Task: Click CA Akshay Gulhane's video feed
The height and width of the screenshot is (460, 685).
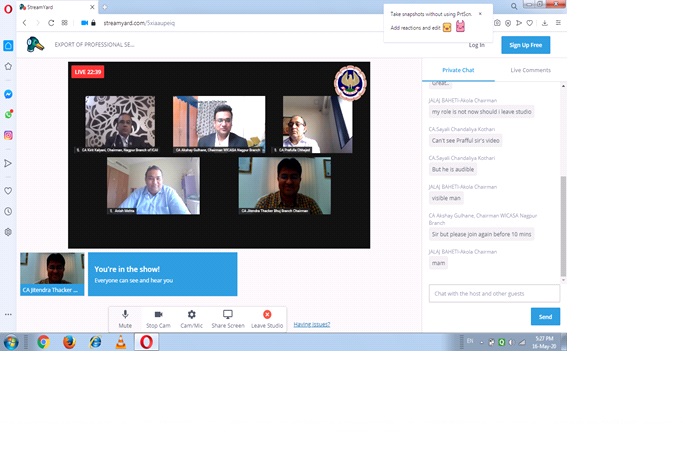Action: [x=219, y=124]
